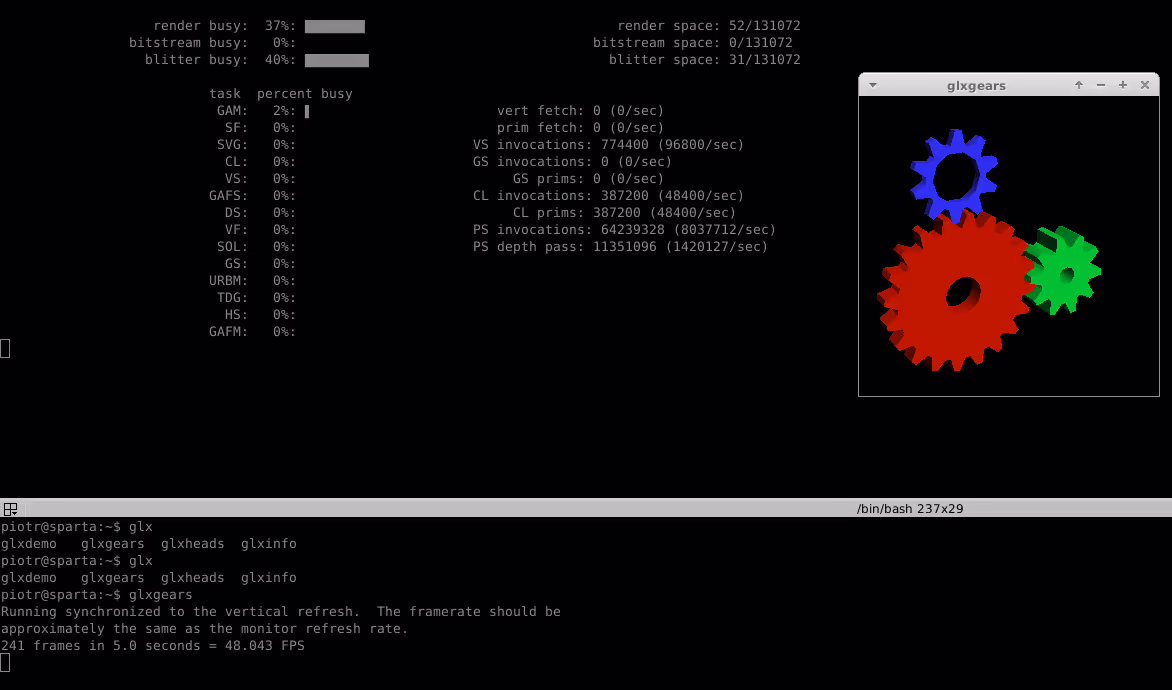1172x690 pixels.
Task: Close the glxgears window
Action: [x=1145, y=85]
